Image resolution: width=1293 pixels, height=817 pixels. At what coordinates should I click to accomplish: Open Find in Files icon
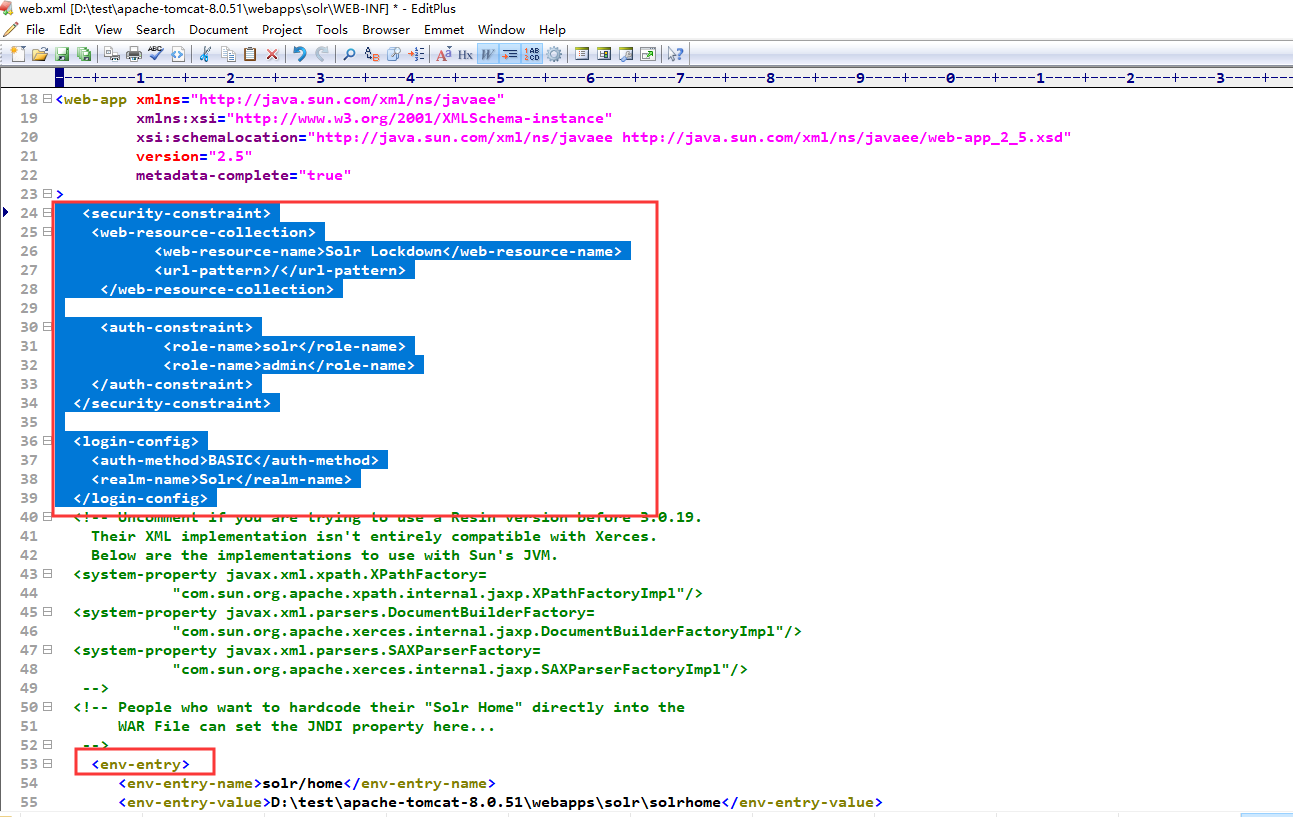[394, 54]
